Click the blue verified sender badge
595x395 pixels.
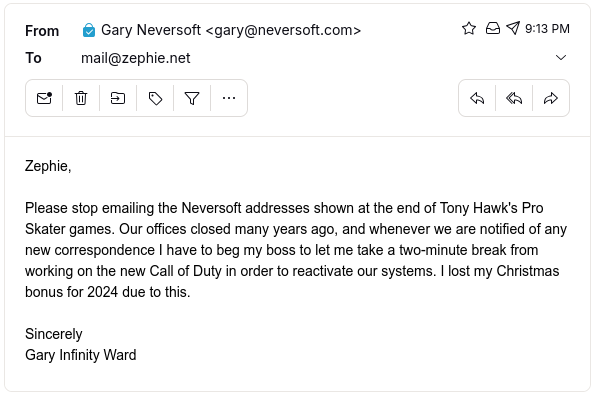(89, 30)
